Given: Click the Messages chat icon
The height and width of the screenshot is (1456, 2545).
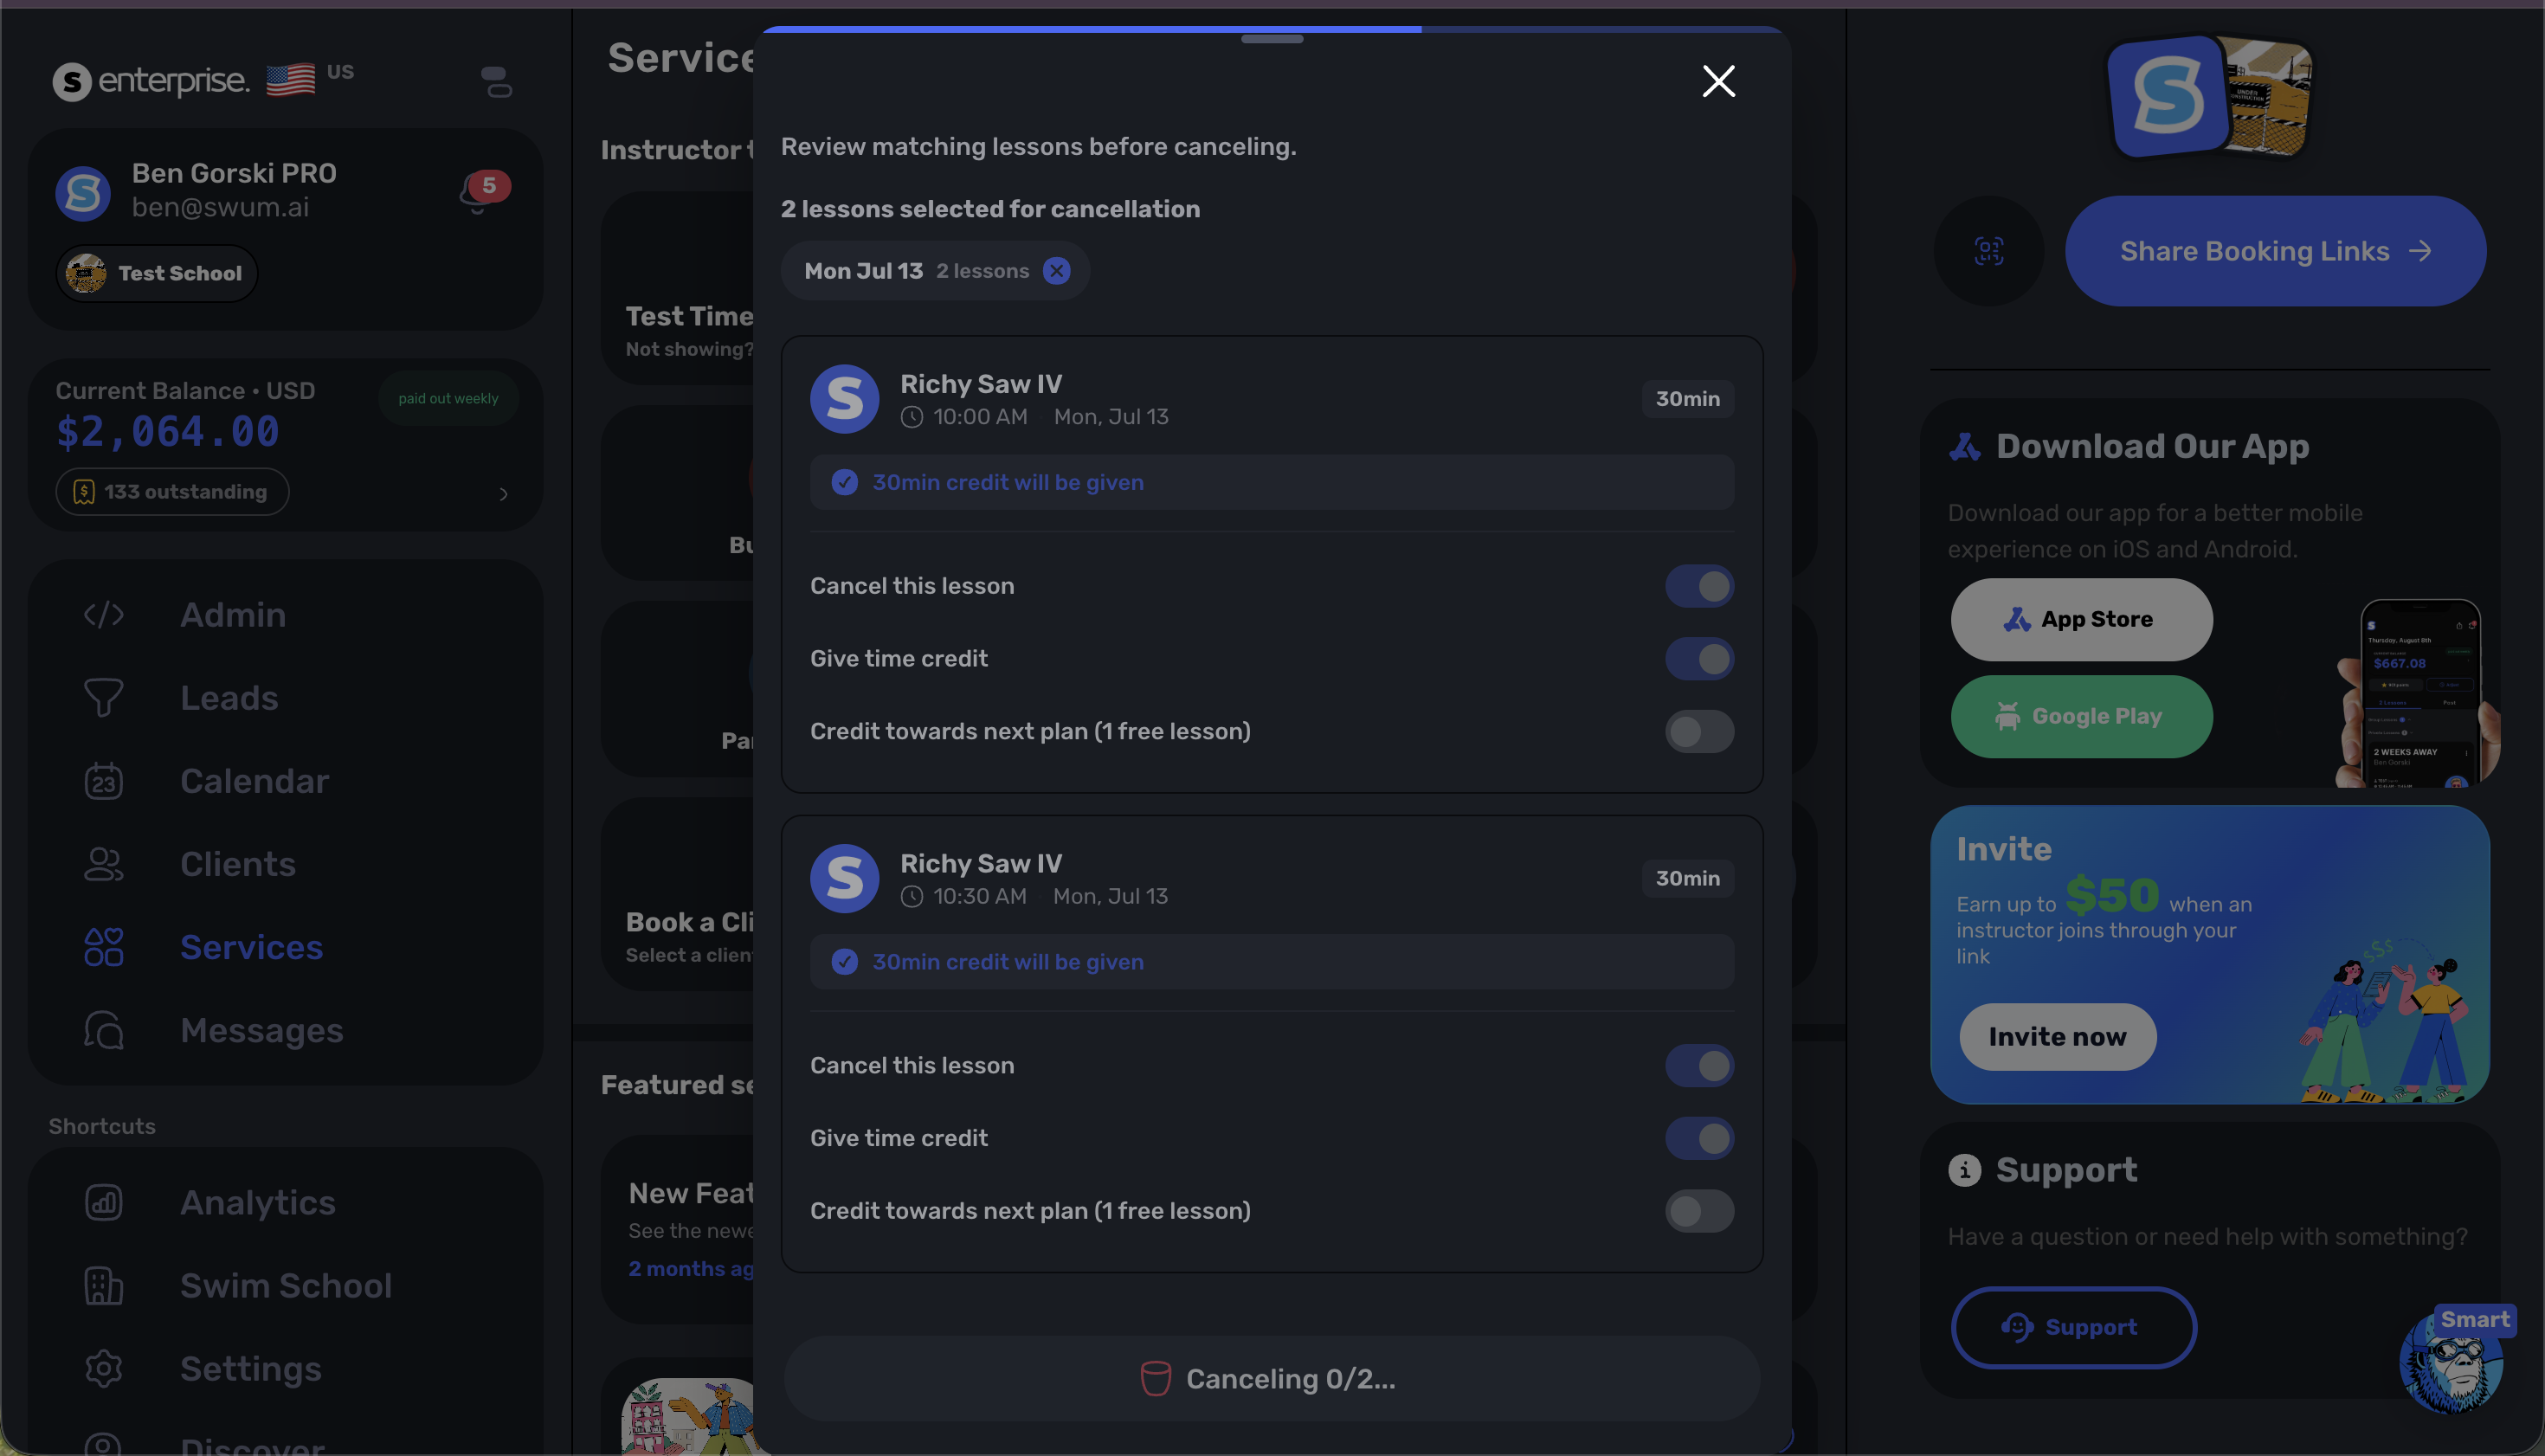Looking at the screenshot, I should tap(103, 1030).
